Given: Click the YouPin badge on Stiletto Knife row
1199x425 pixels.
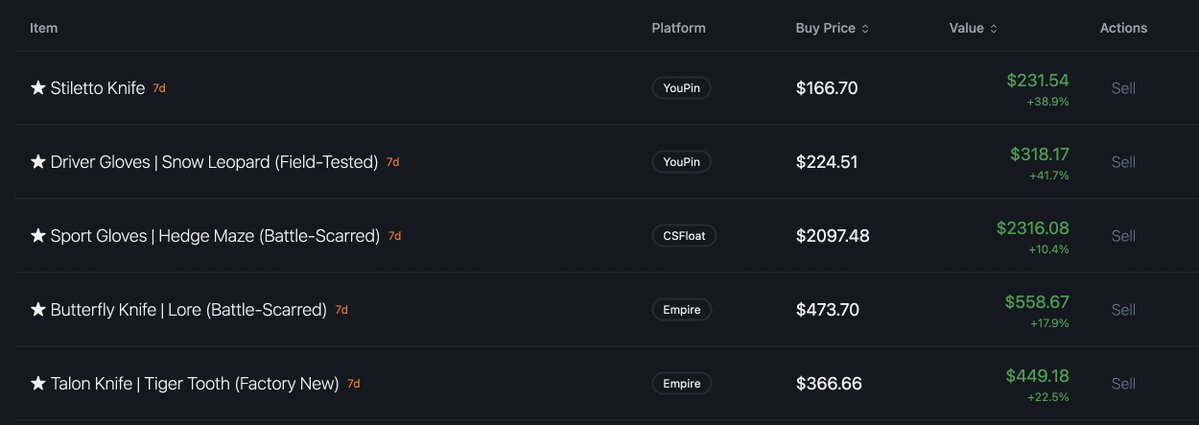Looking at the screenshot, I should click(681, 88).
